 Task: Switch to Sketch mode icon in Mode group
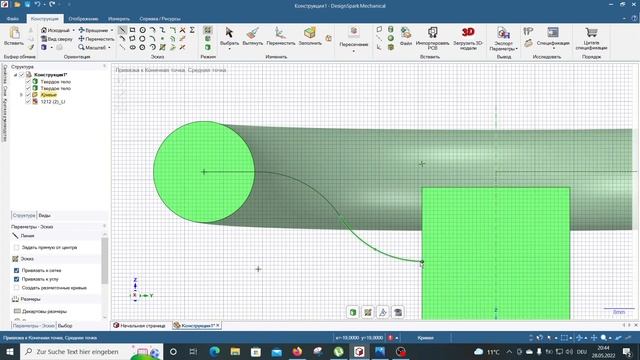[x=208, y=30]
